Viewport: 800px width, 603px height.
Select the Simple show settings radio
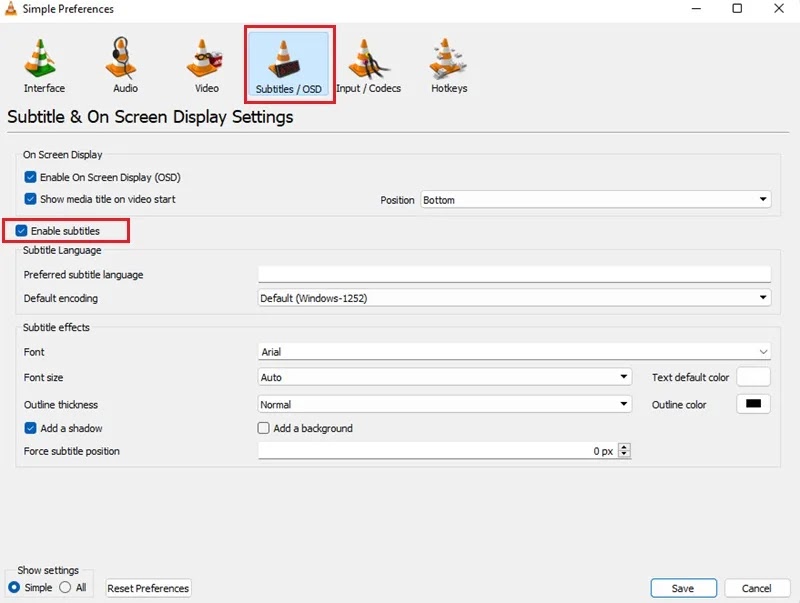click(x=14, y=587)
